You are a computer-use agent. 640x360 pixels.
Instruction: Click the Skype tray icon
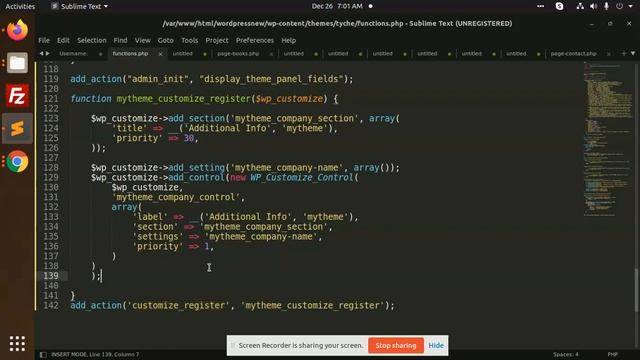pyautogui.click(x=560, y=6)
